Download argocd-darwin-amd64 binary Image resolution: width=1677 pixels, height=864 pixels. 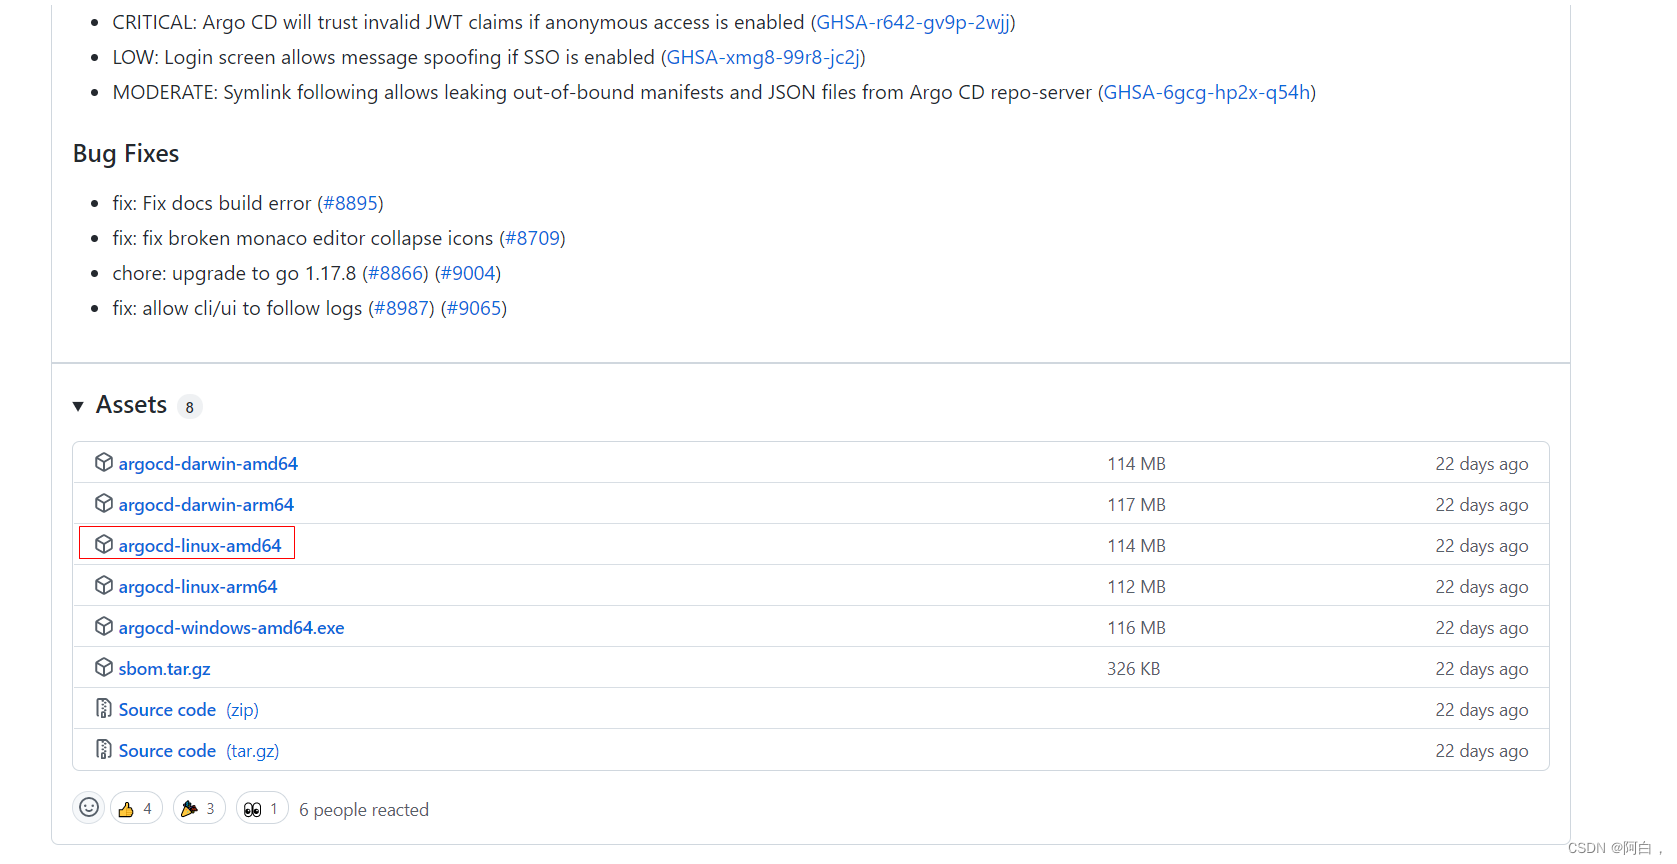coord(208,464)
